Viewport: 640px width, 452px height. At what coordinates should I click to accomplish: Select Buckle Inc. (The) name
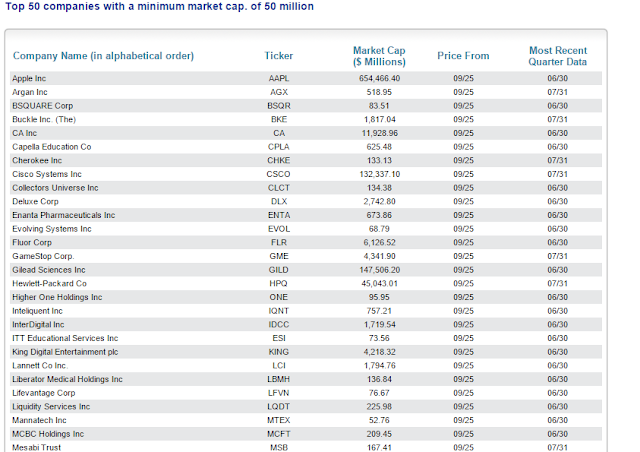point(44,120)
